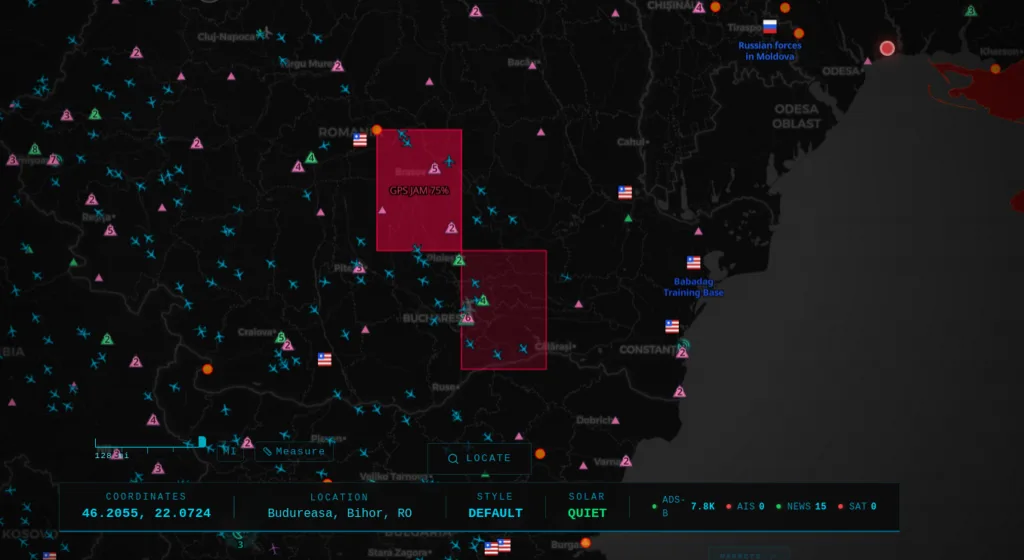The height and width of the screenshot is (560, 1024).
Task: Click the orange dot west of Craiova
Action: pos(208,369)
